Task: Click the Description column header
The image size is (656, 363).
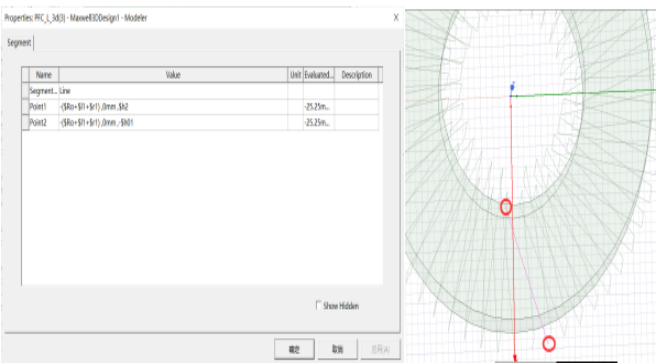Action: (x=356, y=75)
